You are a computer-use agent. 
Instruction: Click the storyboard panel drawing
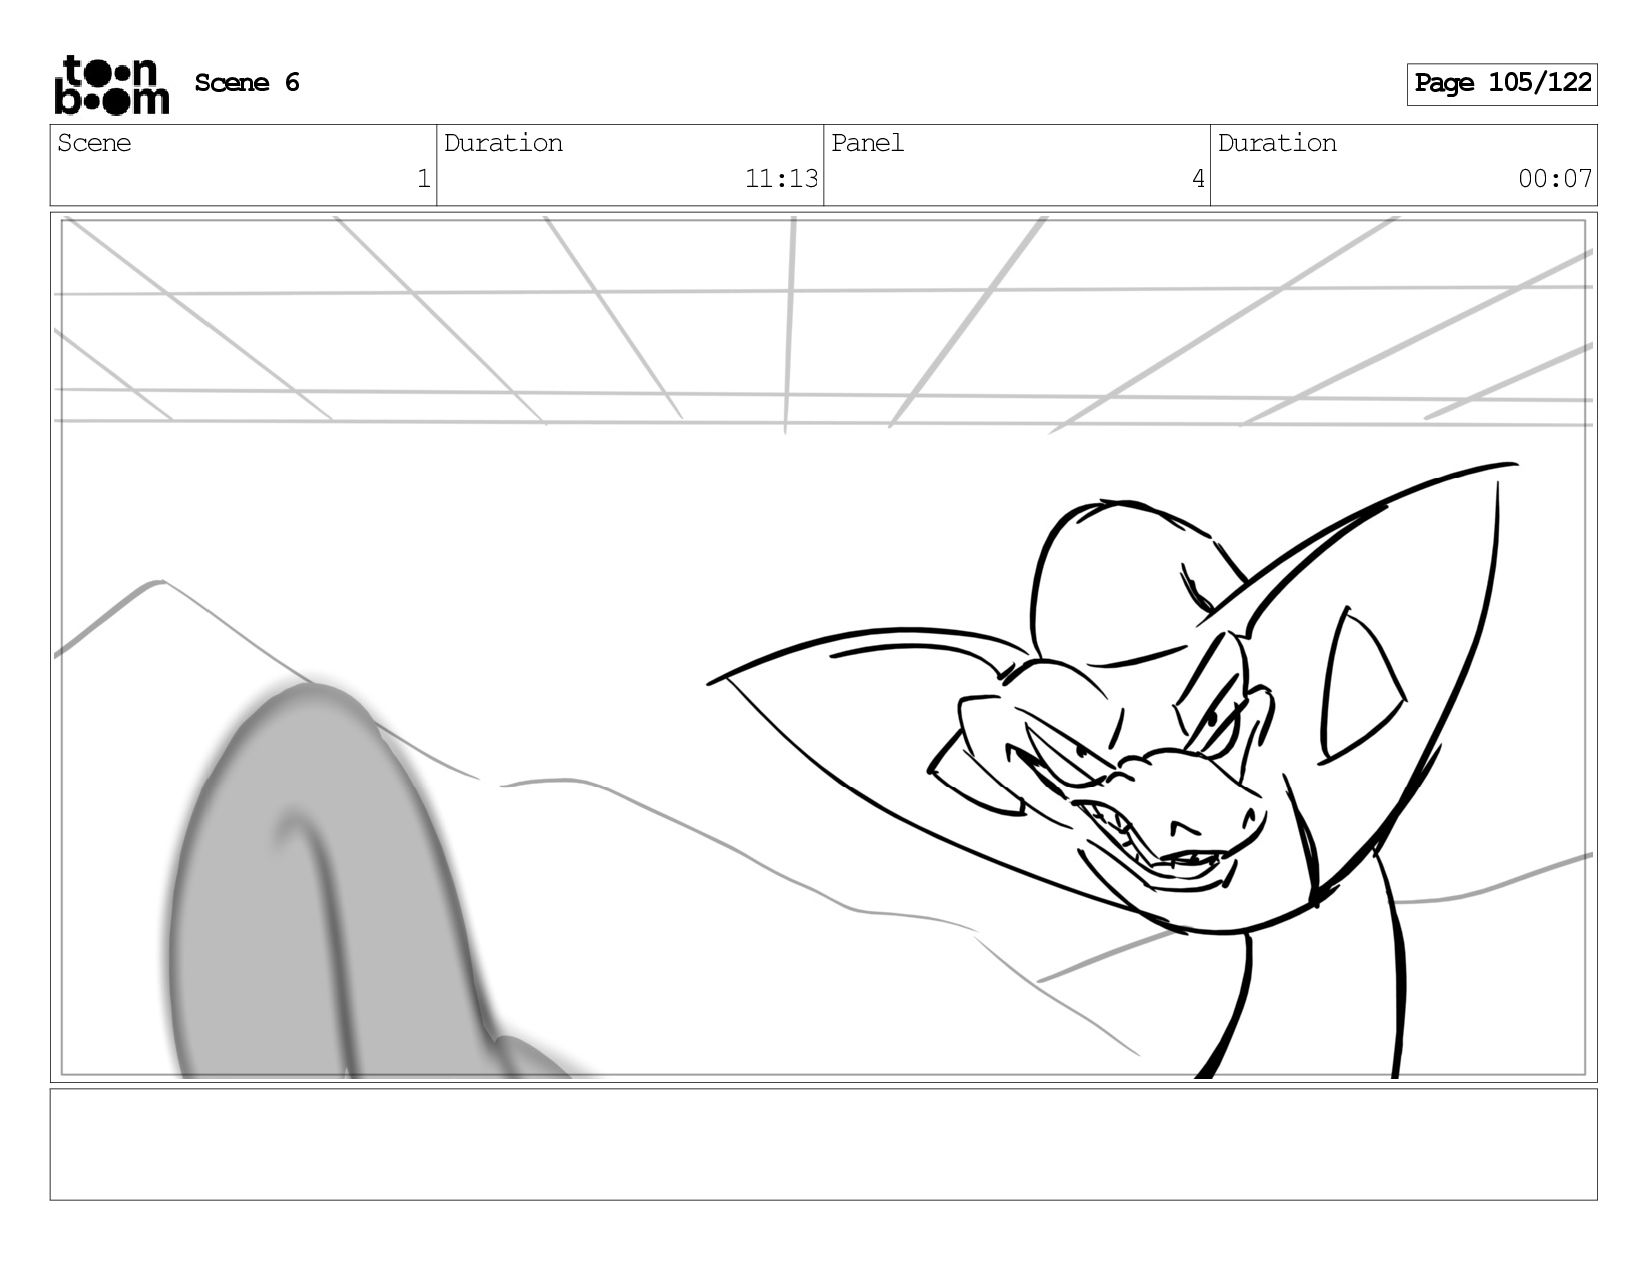tap(824, 647)
